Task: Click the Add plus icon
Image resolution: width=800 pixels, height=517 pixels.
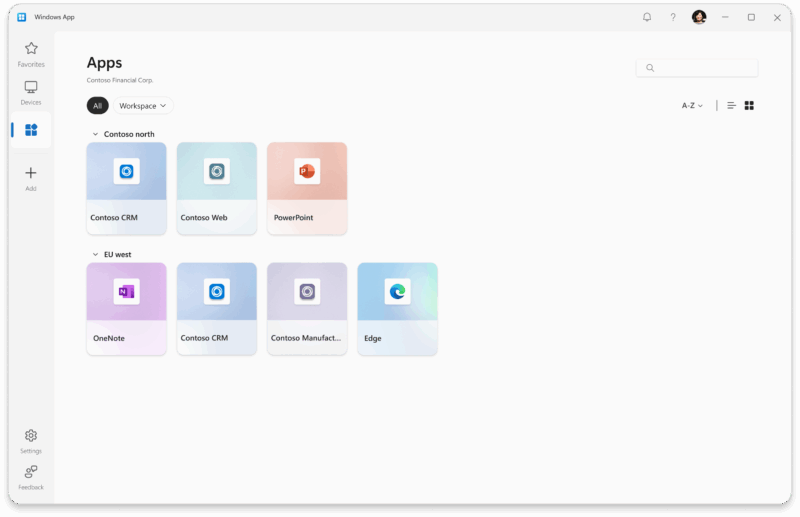Action: tap(31, 177)
